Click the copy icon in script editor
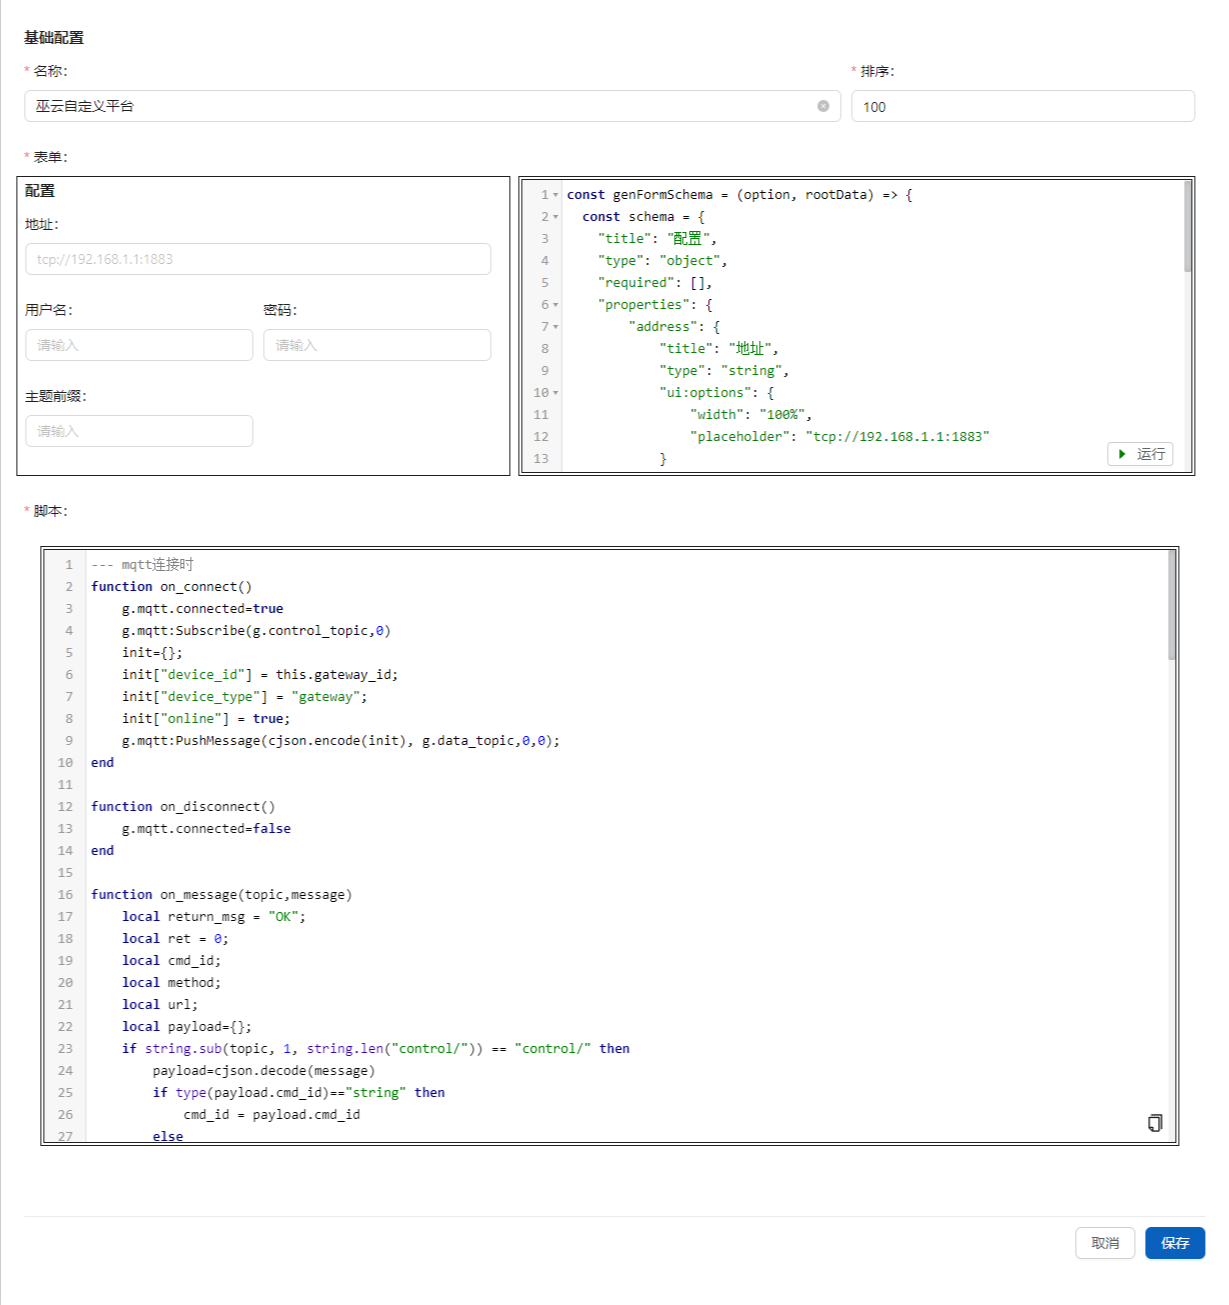 (x=1155, y=1123)
